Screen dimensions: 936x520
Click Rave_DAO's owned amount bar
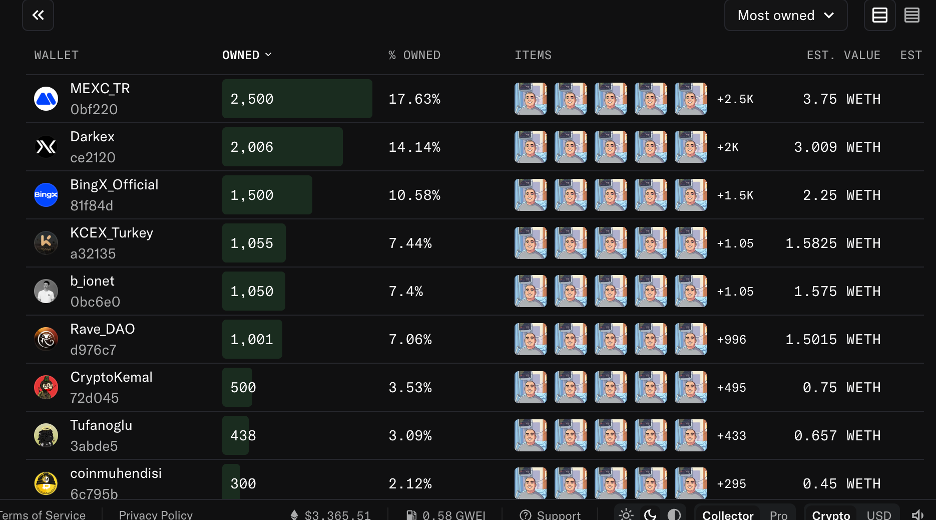tap(252, 339)
